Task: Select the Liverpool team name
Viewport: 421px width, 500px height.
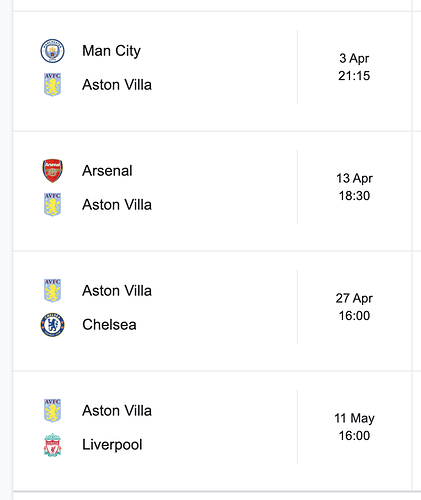Action: [x=112, y=445]
